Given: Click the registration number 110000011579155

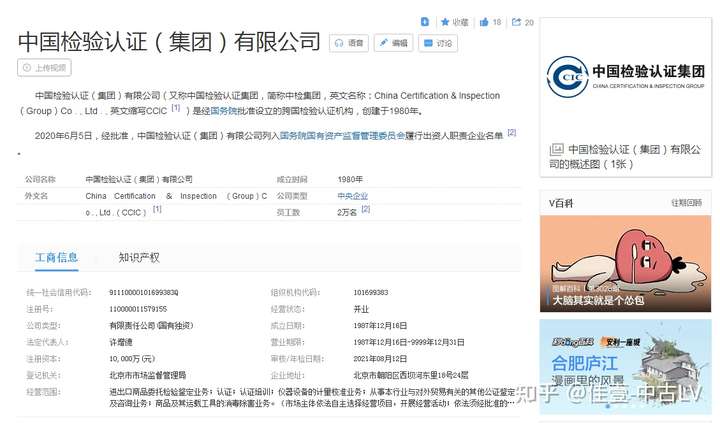Looking at the screenshot, I should 138,309.
